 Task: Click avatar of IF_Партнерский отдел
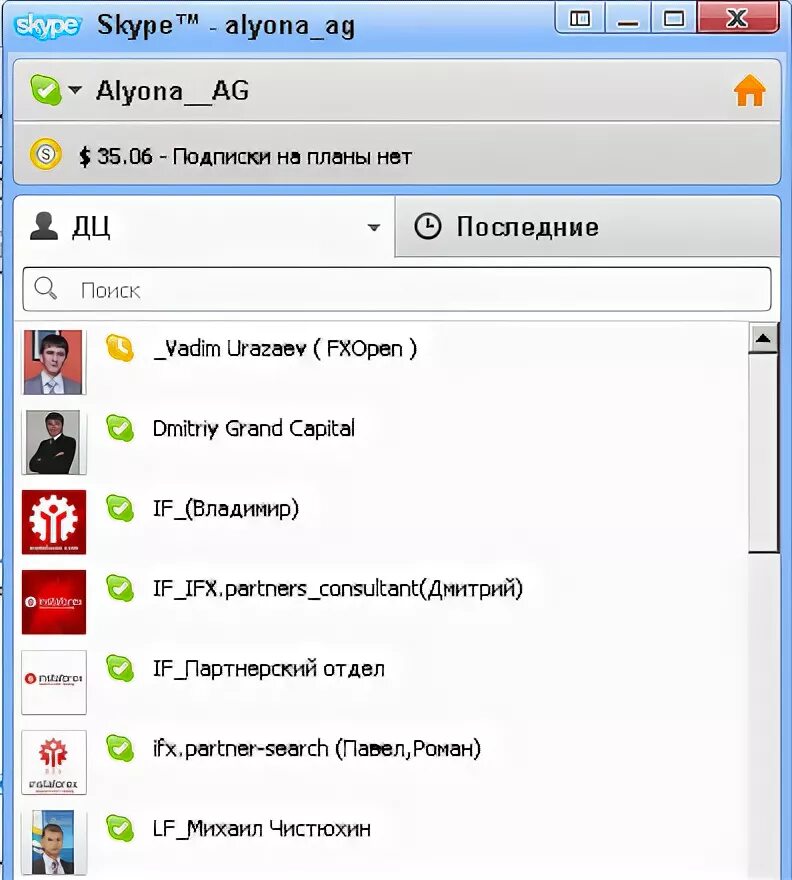tap(54, 682)
